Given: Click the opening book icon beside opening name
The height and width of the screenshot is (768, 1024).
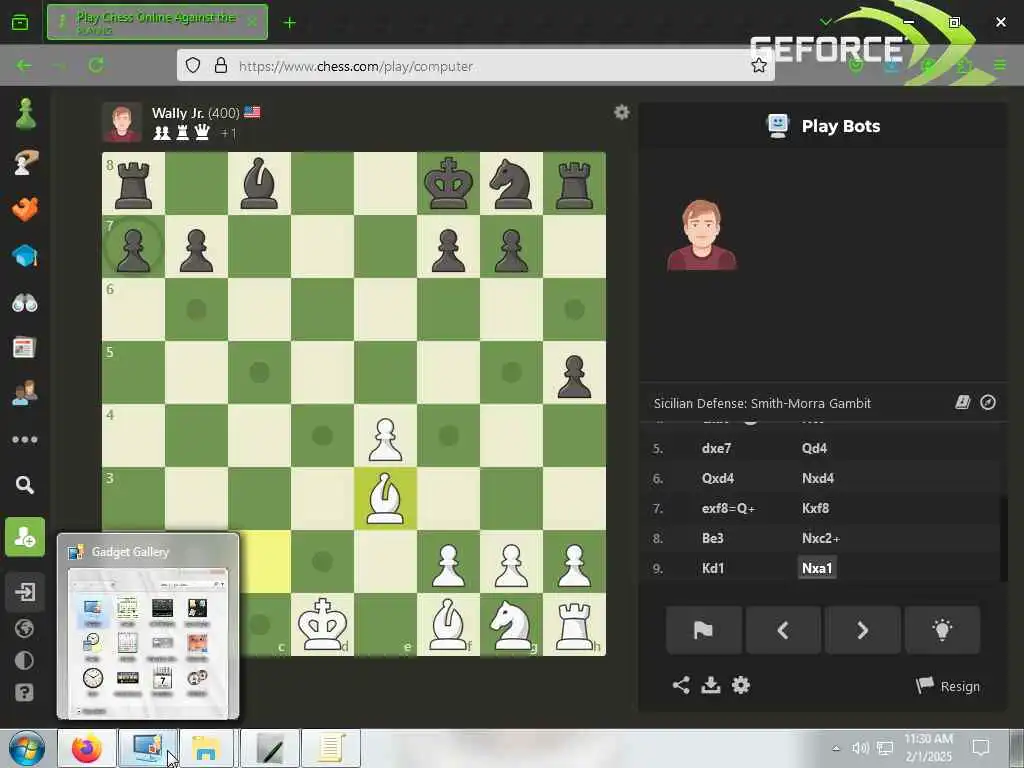Looking at the screenshot, I should (x=962, y=402).
